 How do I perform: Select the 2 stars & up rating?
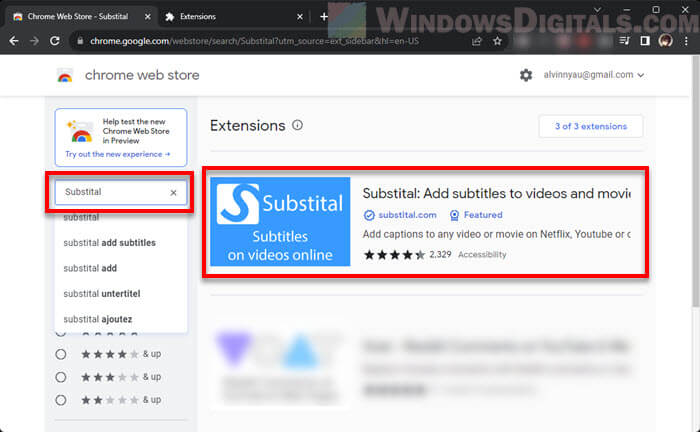(x=61, y=400)
